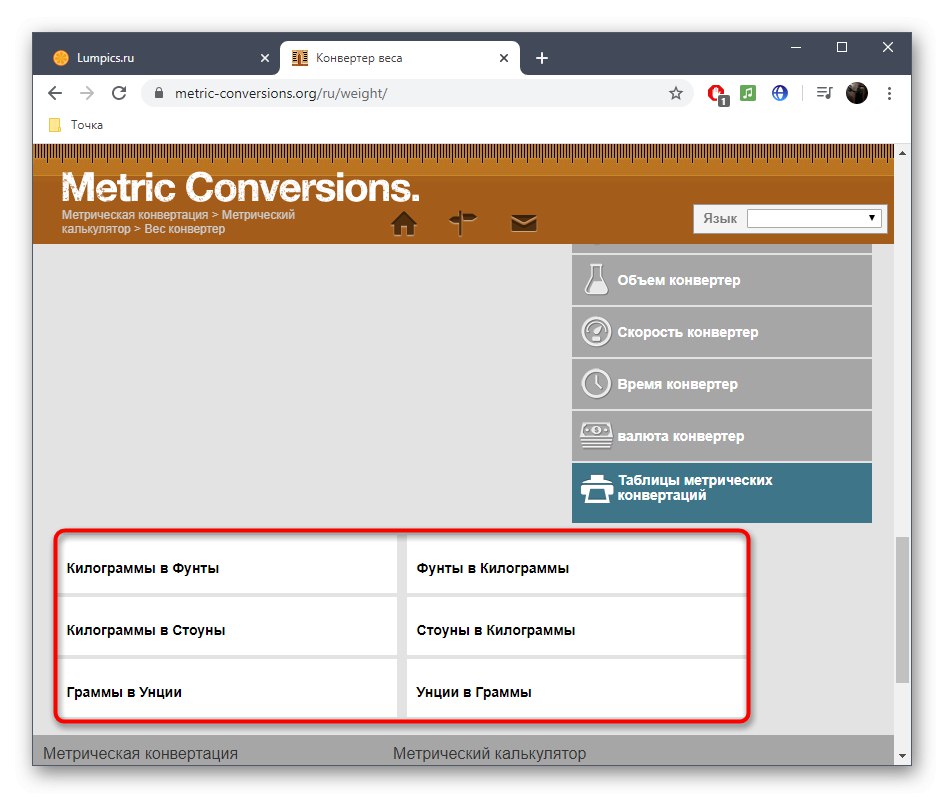Open a new tab with plus button
Viewport: 944px width, 798px height.
point(542,58)
